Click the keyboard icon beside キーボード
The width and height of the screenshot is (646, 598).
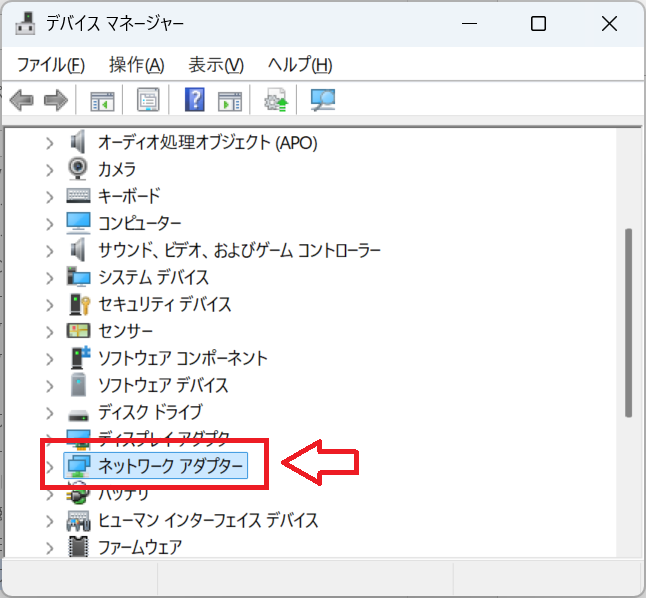pyautogui.click(x=78, y=195)
